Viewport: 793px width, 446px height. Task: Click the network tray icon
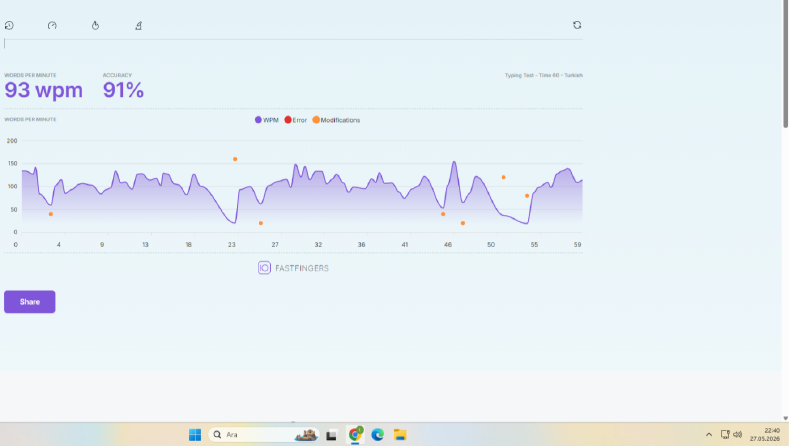(725, 434)
